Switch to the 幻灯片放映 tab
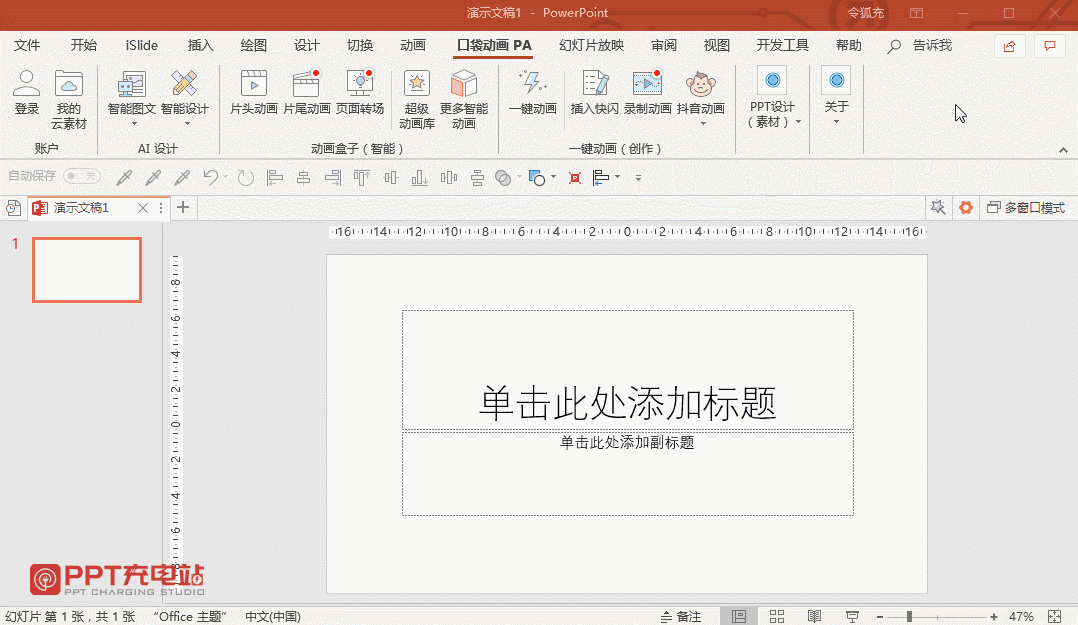Image resolution: width=1078 pixels, height=625 pixels. tap(591, 45)
